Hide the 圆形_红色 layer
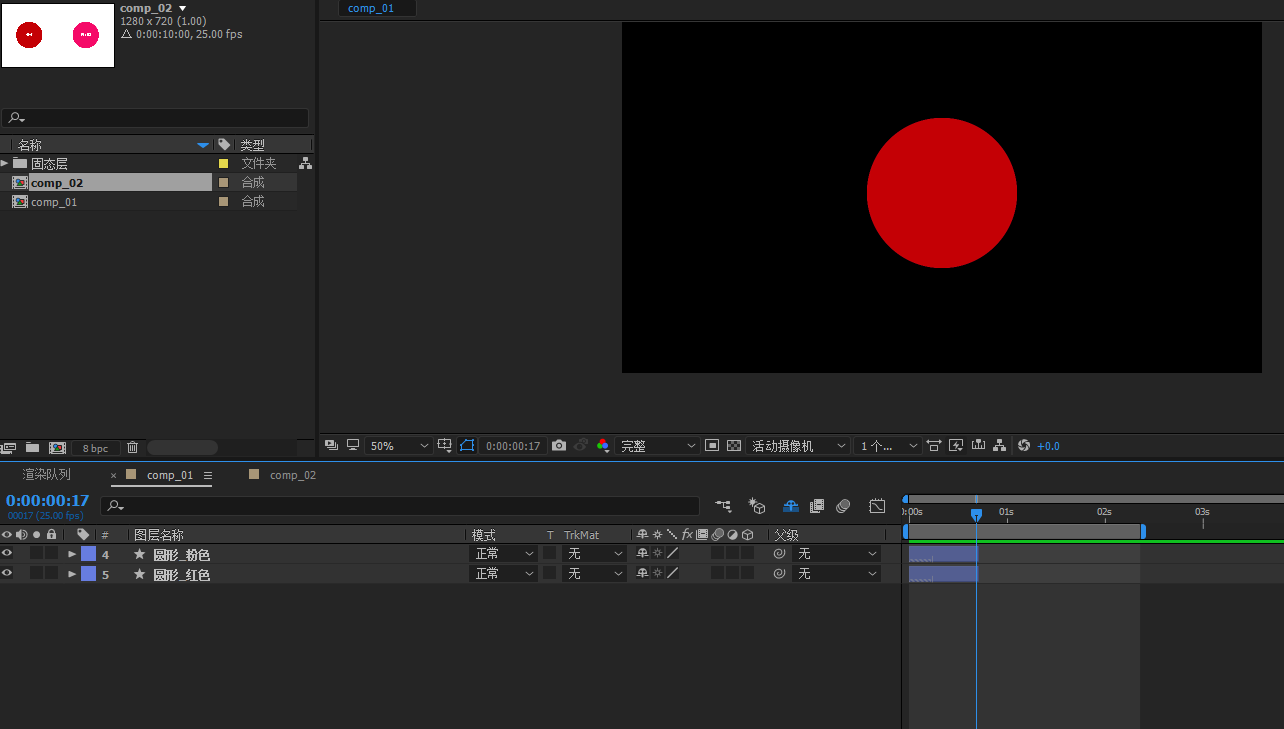 pyautogui.click(x=7, y=573)
